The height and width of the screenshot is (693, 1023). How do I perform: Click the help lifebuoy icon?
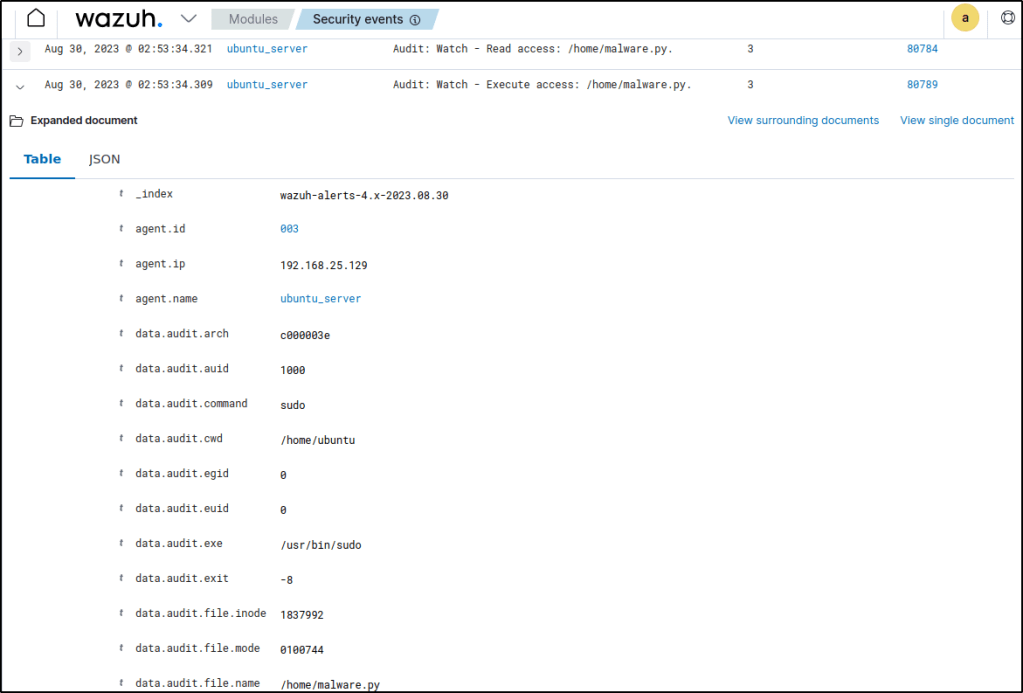point(1007,18)
